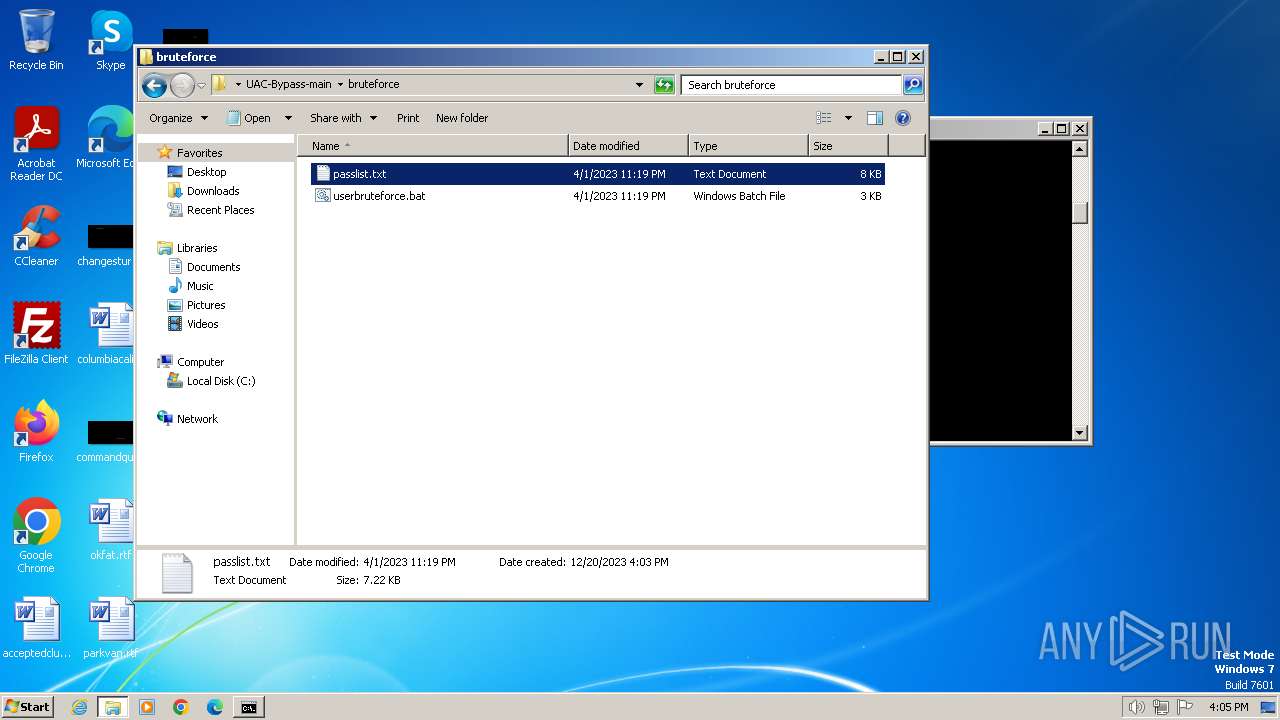
Task: Open the Music library
Action: pyautogui.click(x=200, y=286)
